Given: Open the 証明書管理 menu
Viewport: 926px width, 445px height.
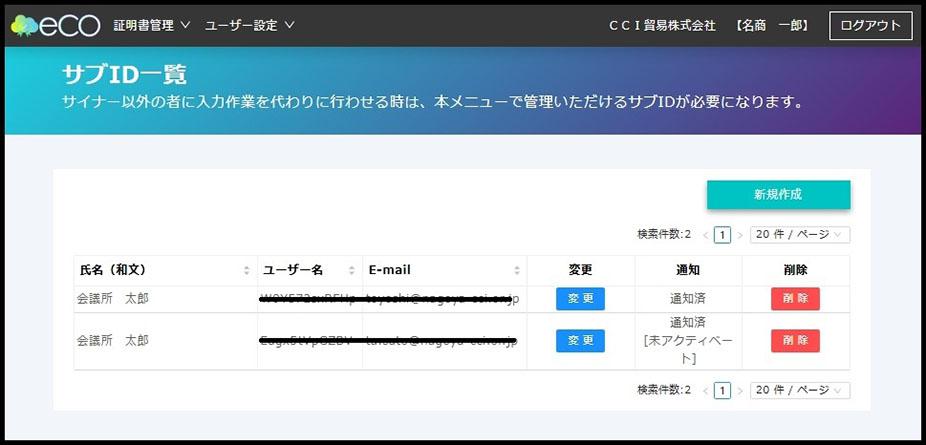Looking at the screenshot, I should (152, 25).
